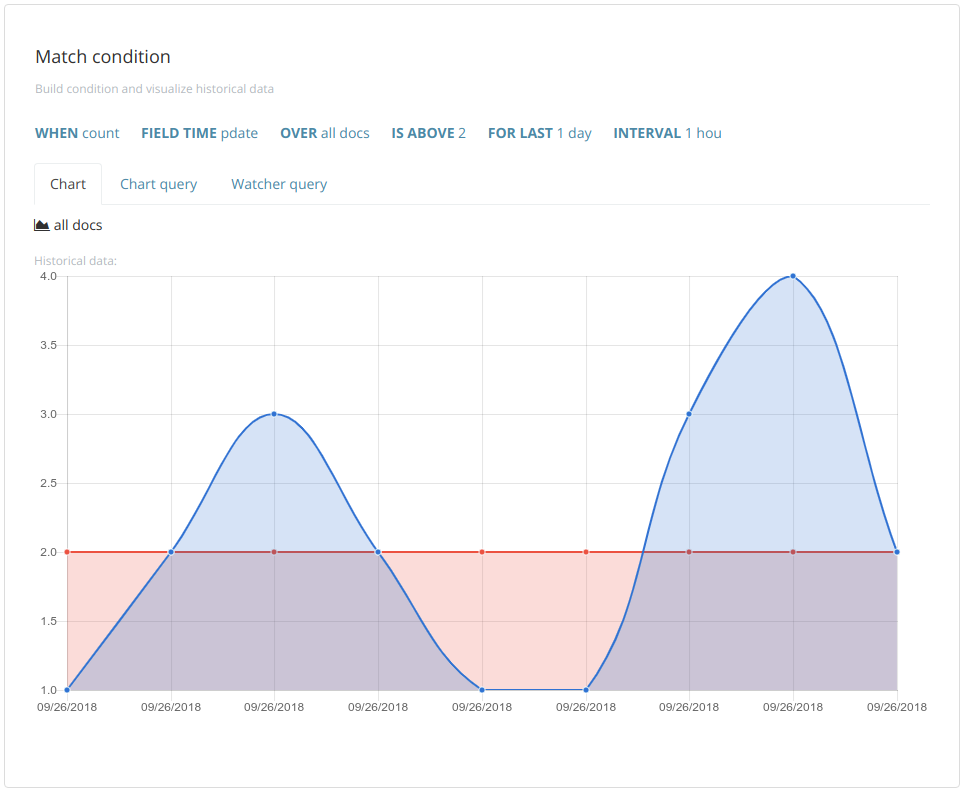The height and width of the screenshot is (793, 964).
Task: Open the FIELD TIME pdate selector
Action: 199,133
